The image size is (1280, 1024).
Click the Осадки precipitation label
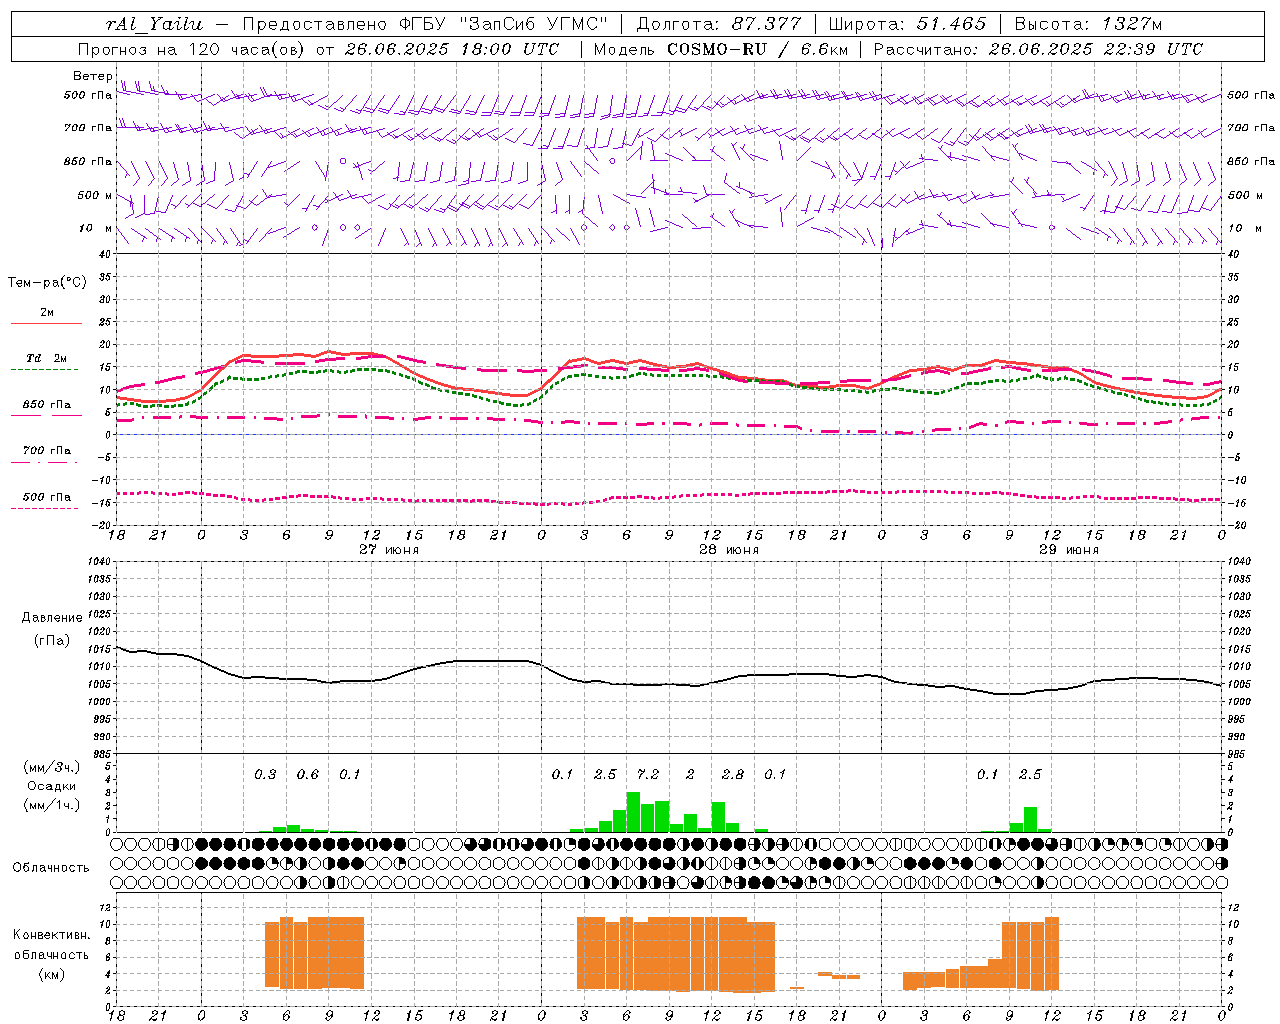click(51, 786)
